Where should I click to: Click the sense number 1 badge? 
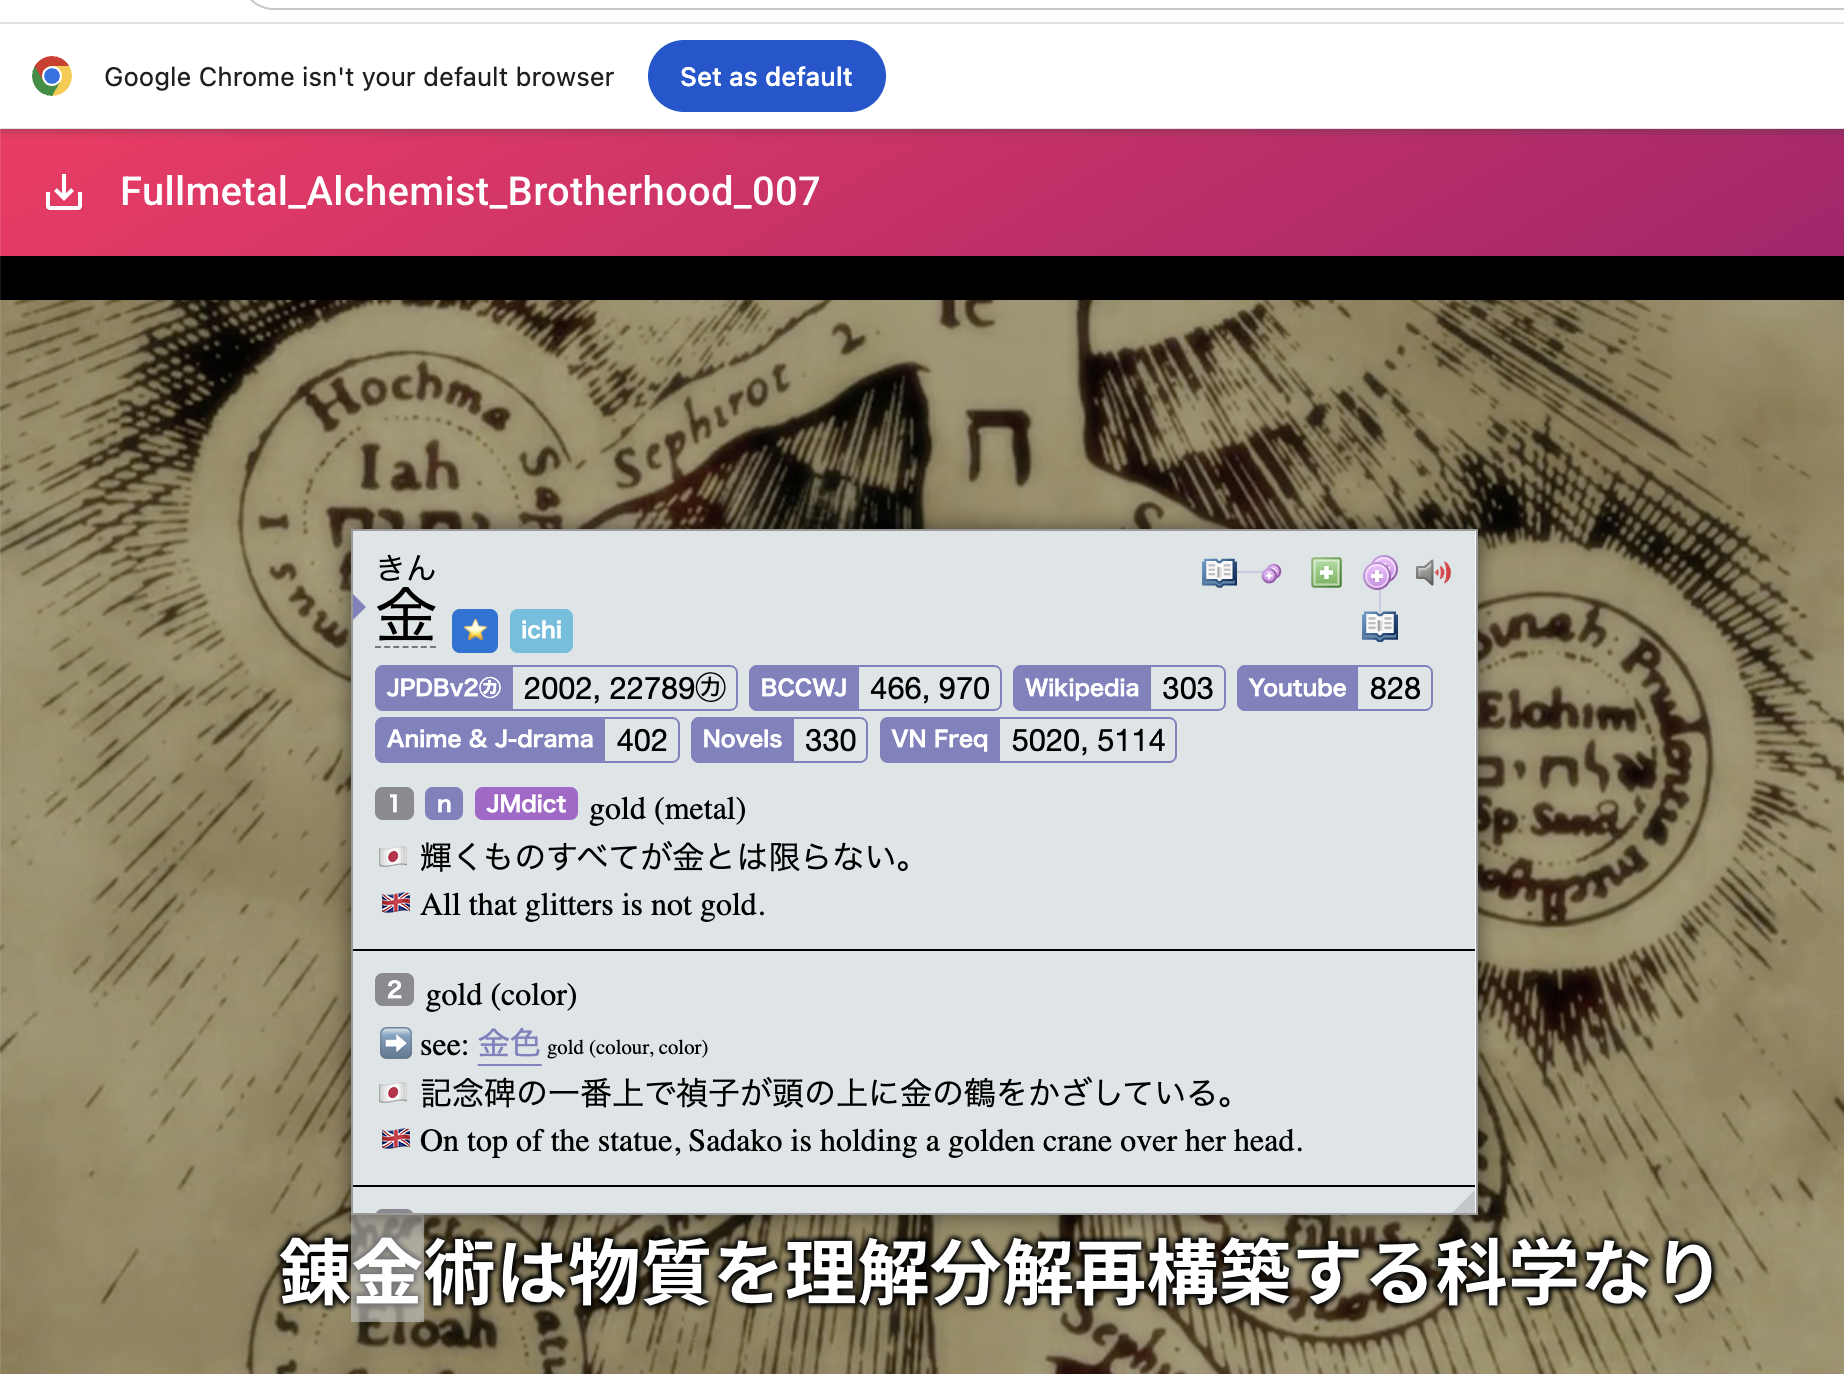(x=394, y=804)
